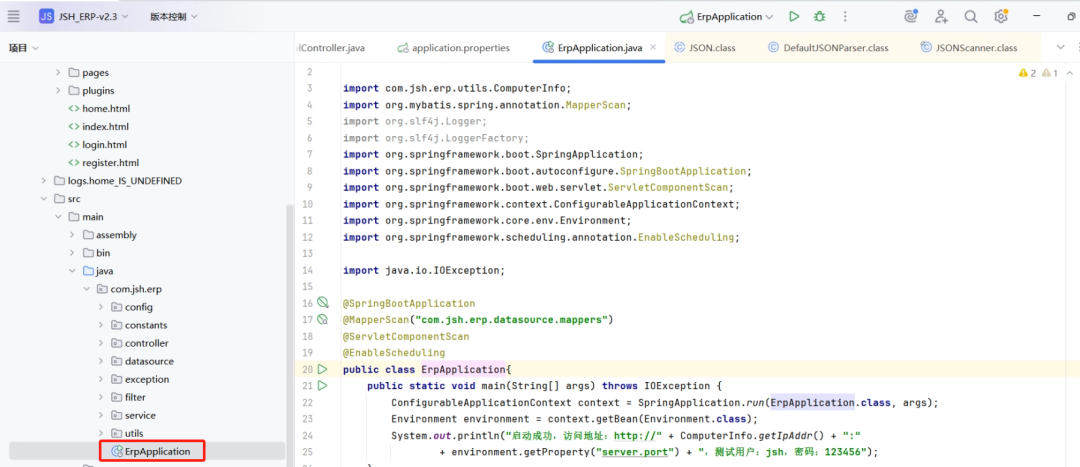This screenshot has height=467, width=1080.
Task: Click Spring icon in run configuration selector
Action: point(685,17)
